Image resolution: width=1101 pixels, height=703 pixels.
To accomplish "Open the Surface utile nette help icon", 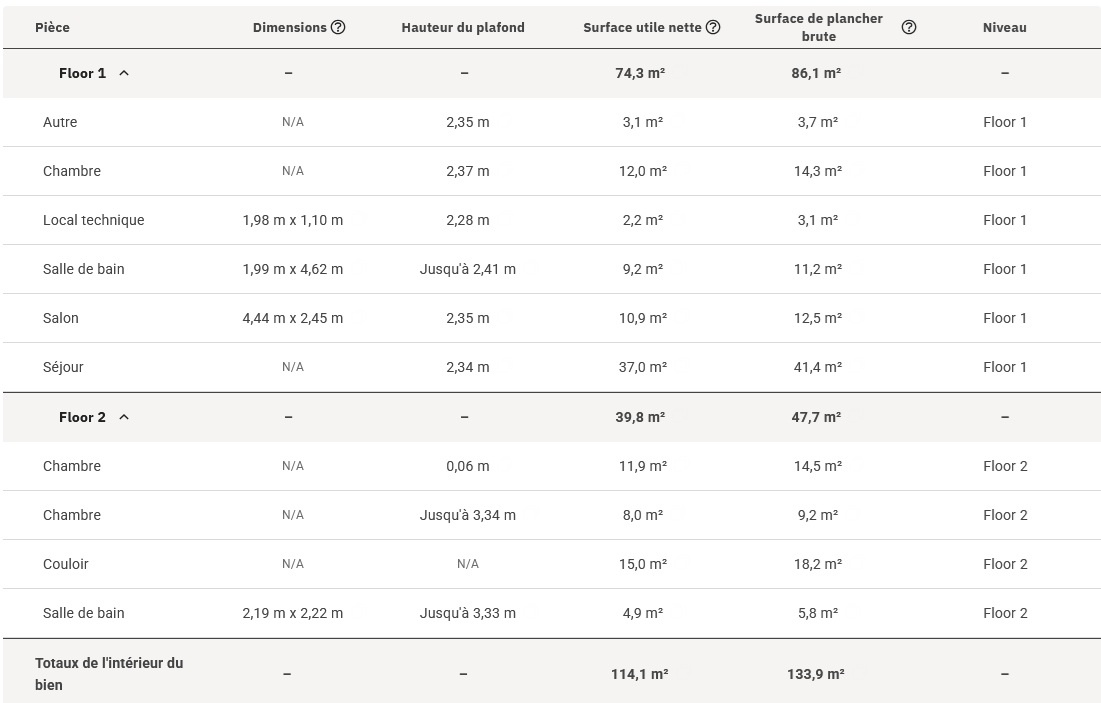I will 713,28.
